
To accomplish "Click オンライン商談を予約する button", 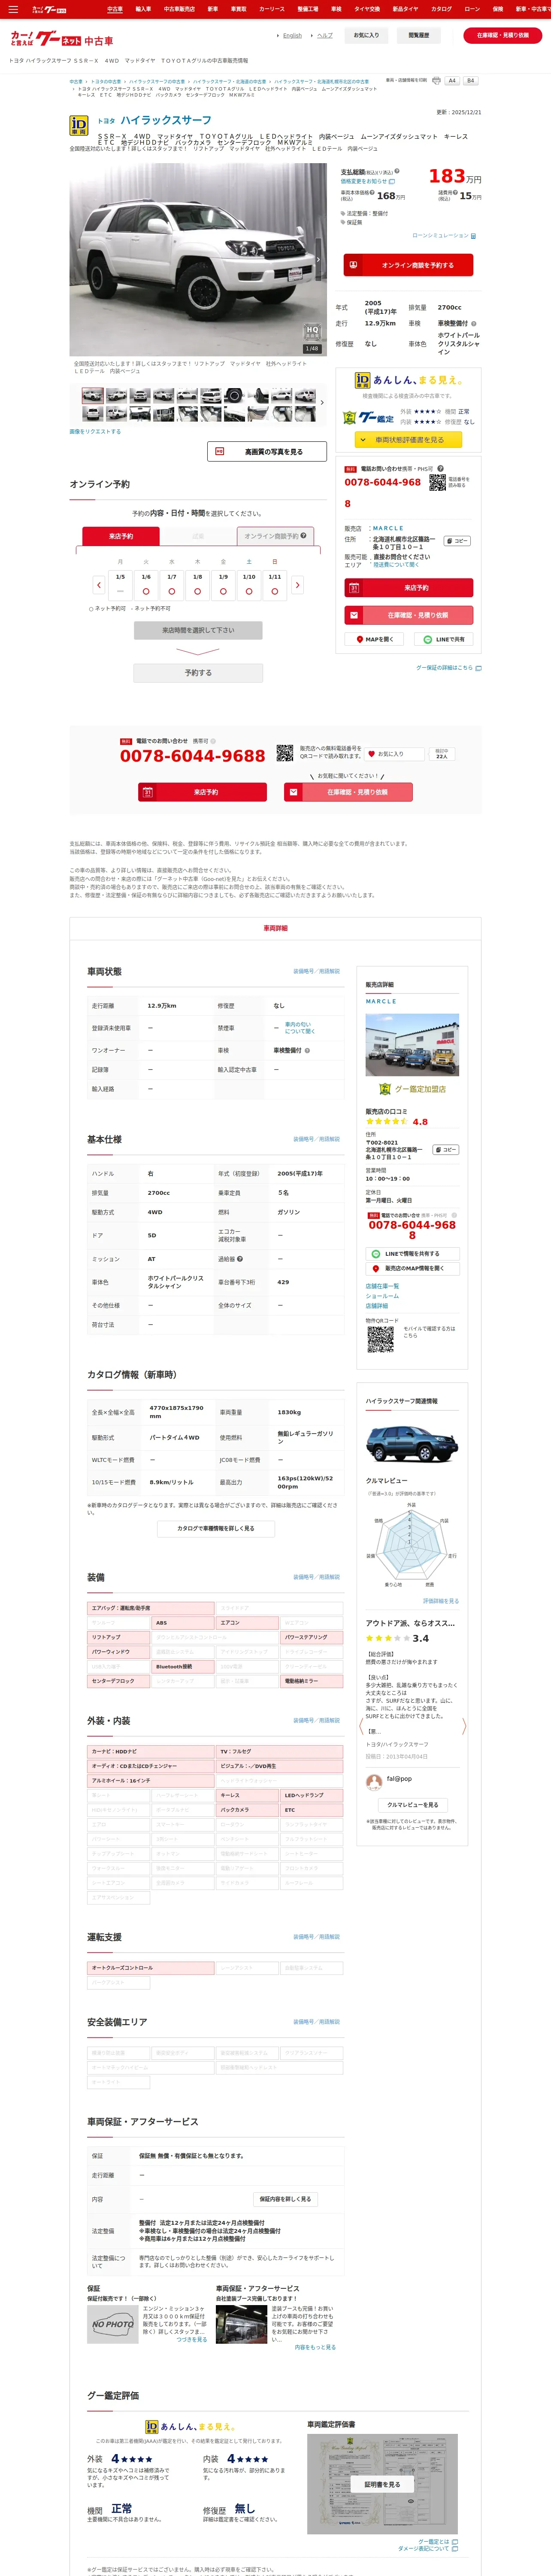I will [x=408, y=265].
